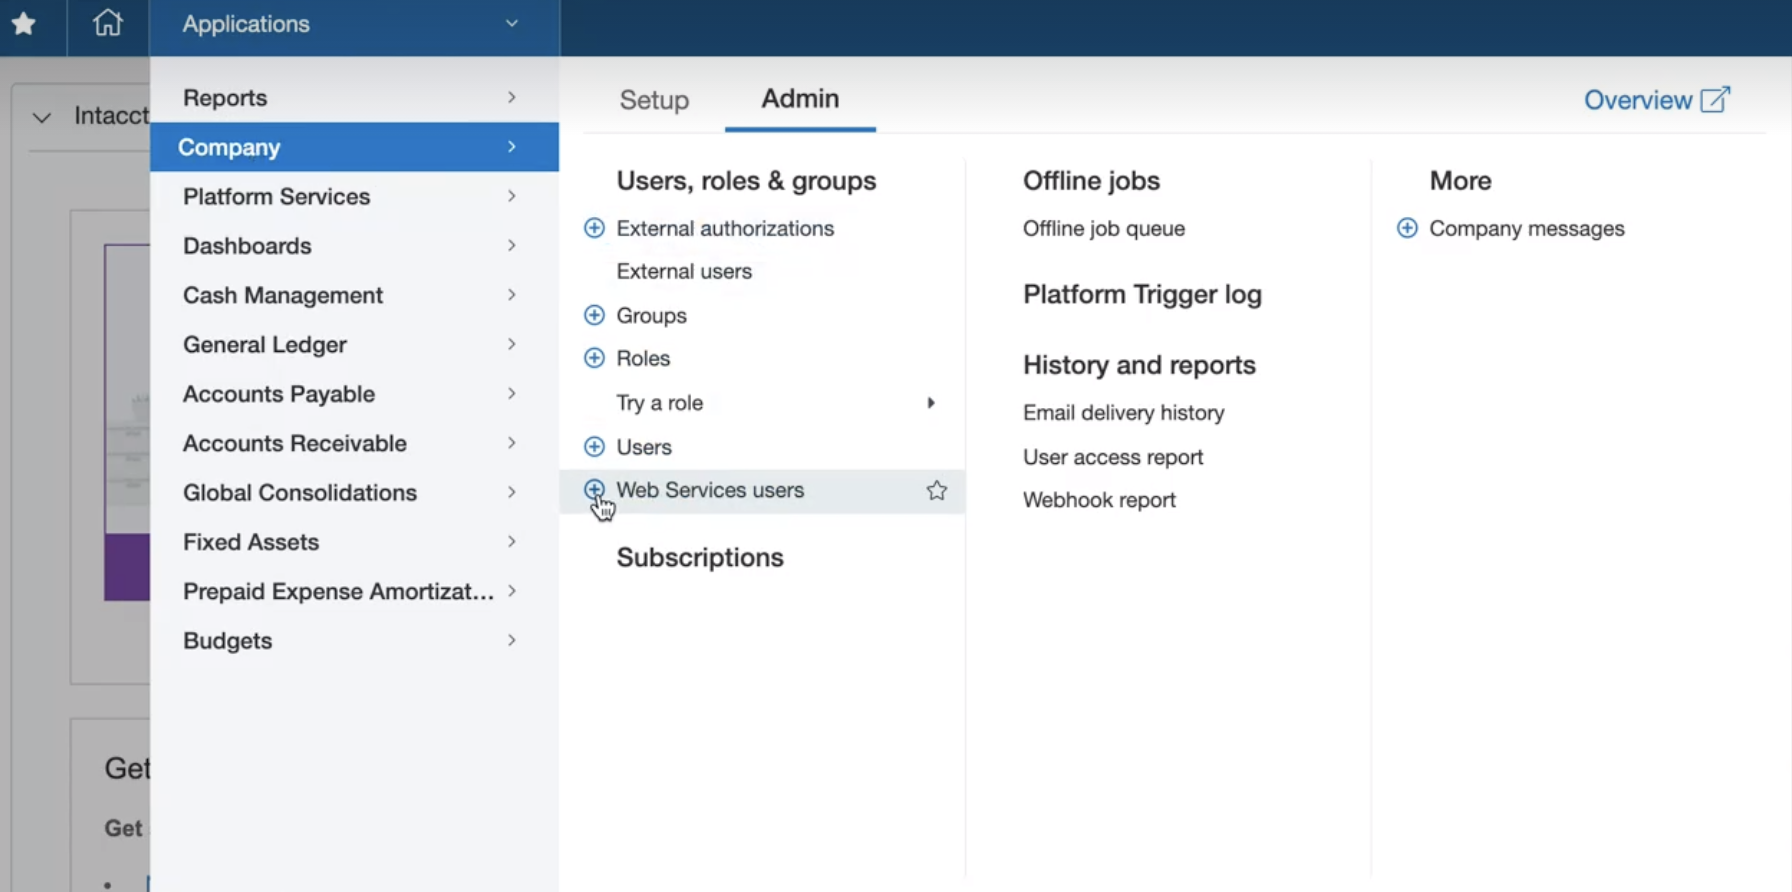Open Offline job queue
This screenshot has height=892, width=1792.
pyautogui.click(x=1103, y=229)
